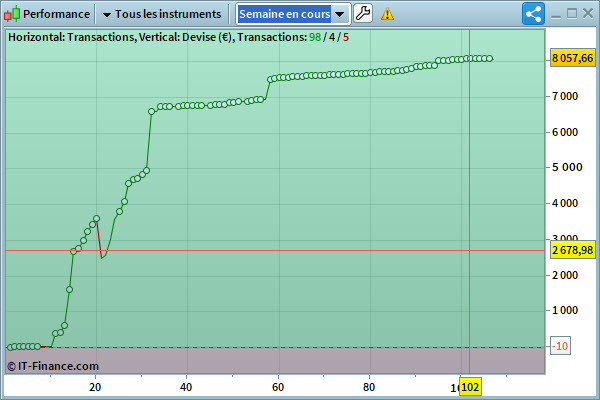Viewport: 600px width, 400px height.
Task: Click the green 98 winning transactions count
Action: pyautogui.click(x=315, y=37)
